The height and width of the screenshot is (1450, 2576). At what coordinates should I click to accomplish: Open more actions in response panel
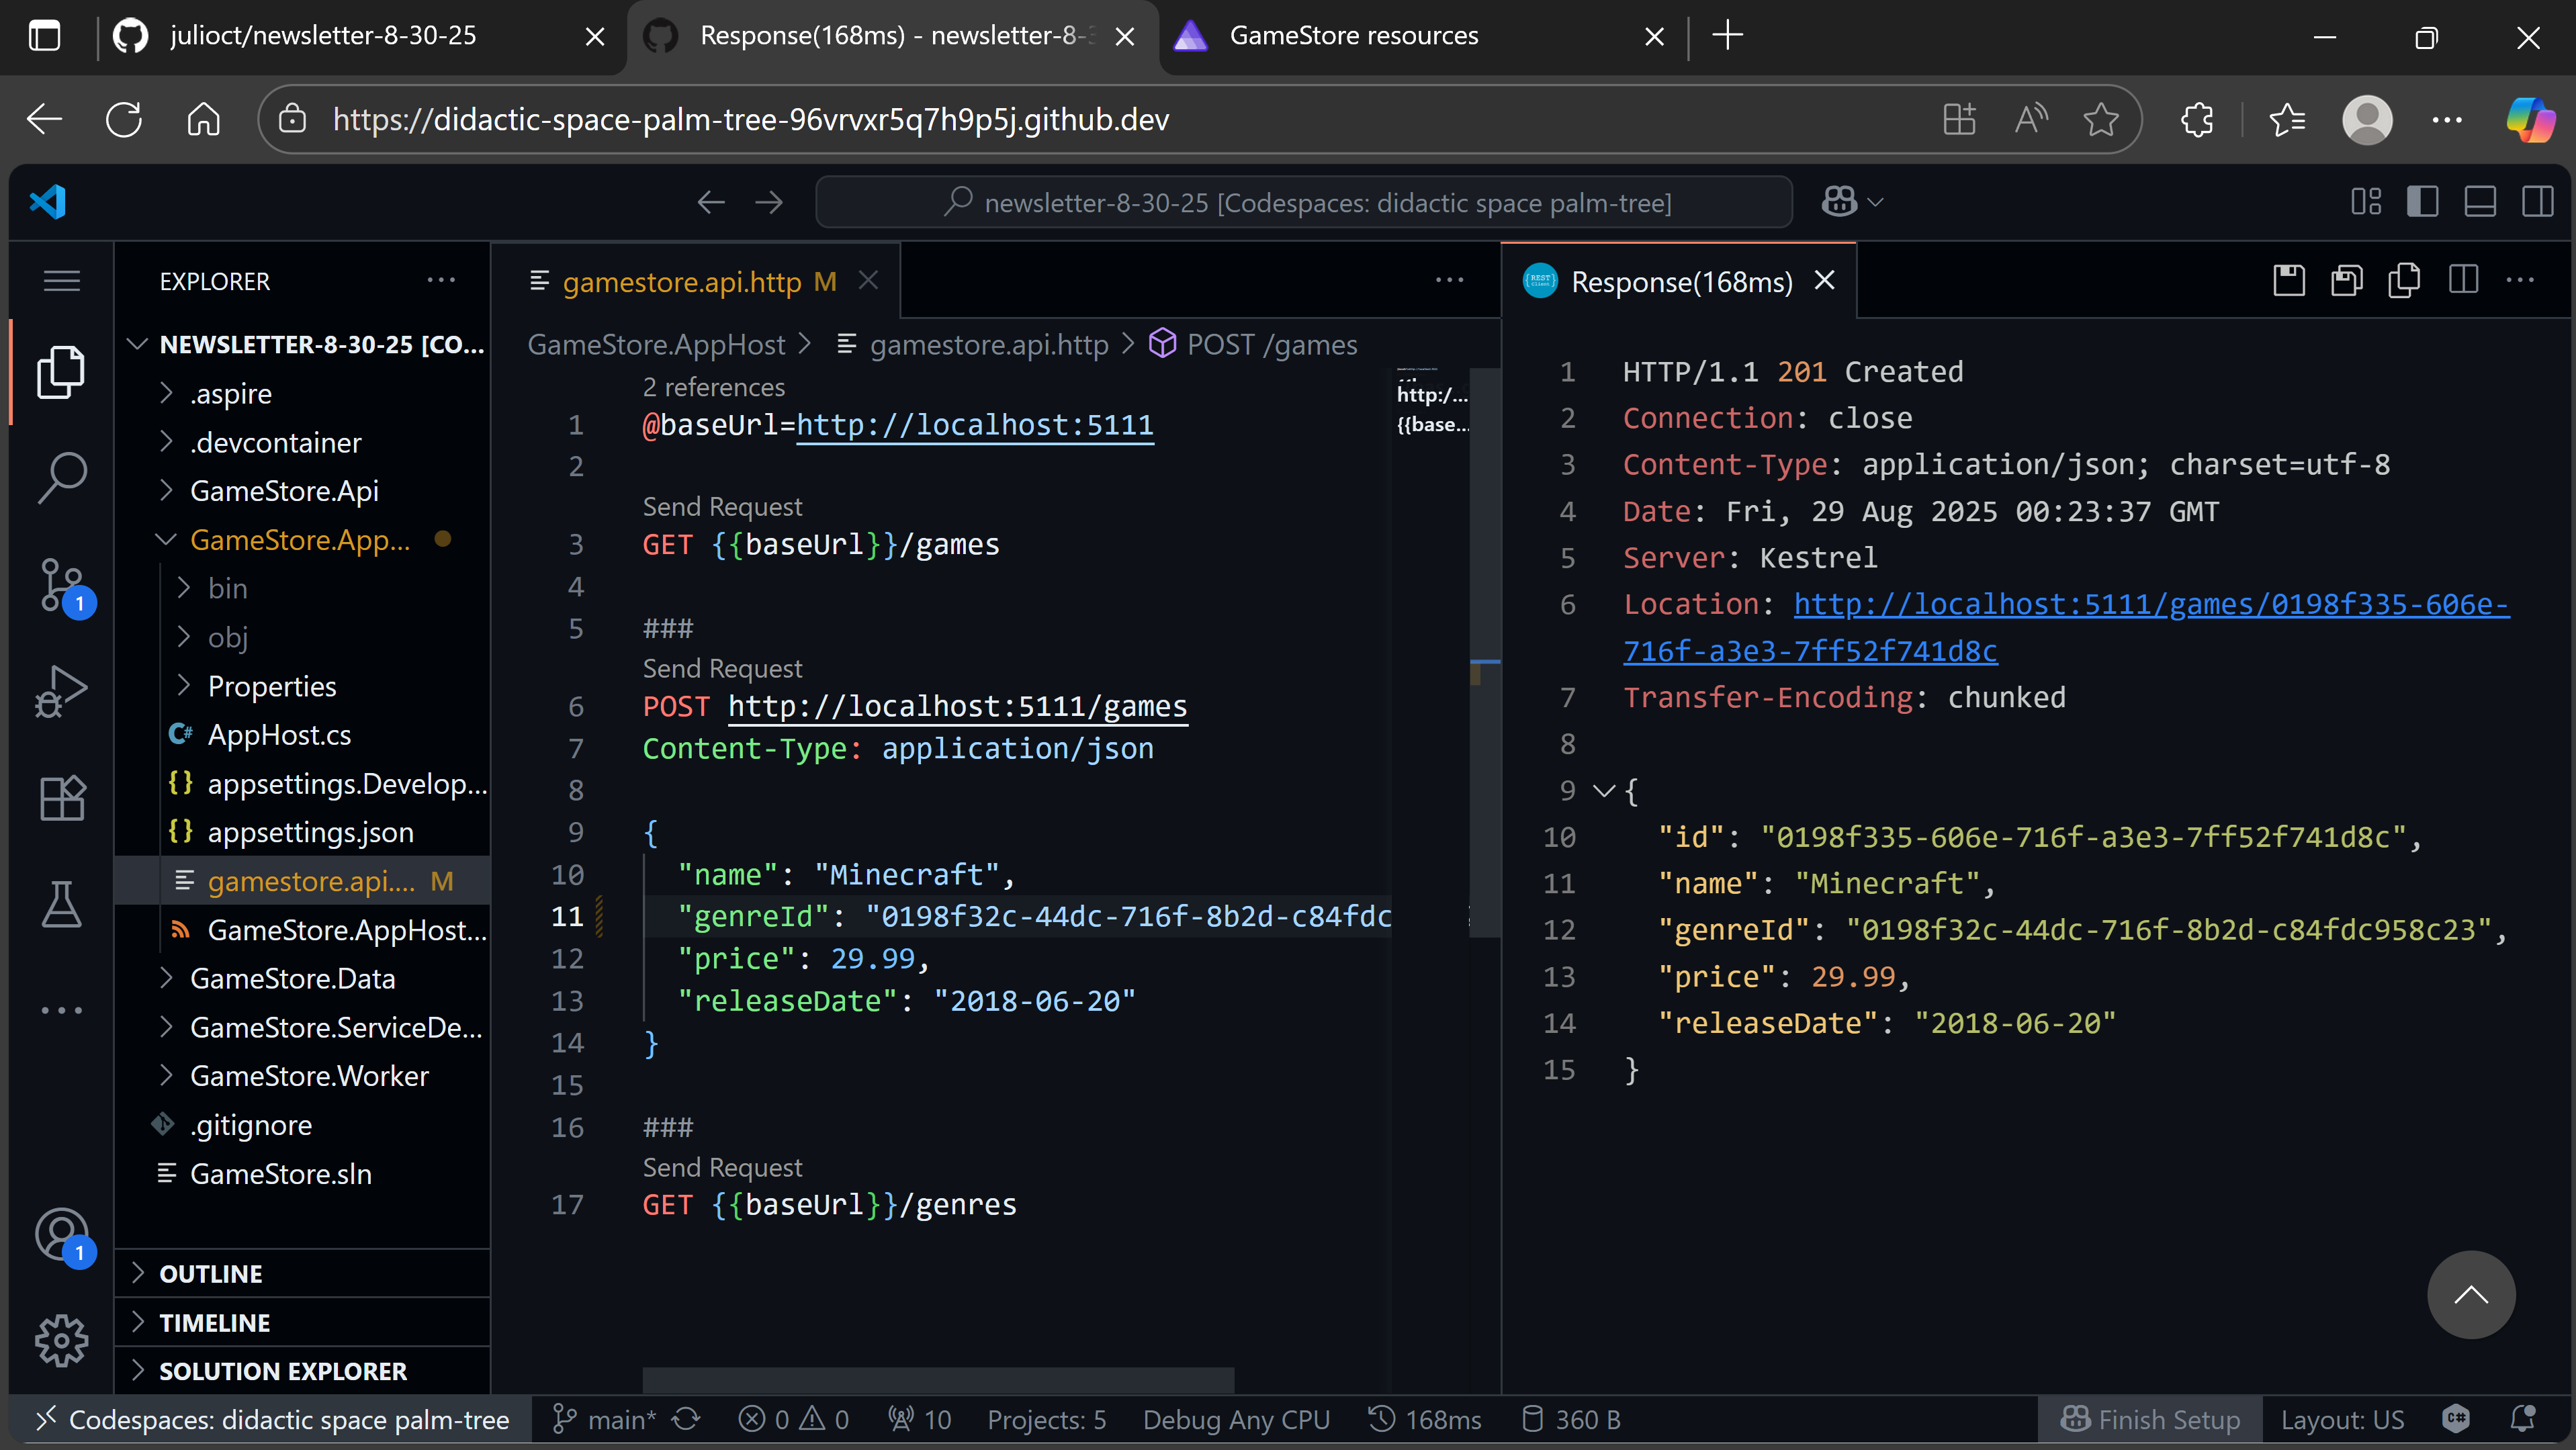coord(2520,281)
